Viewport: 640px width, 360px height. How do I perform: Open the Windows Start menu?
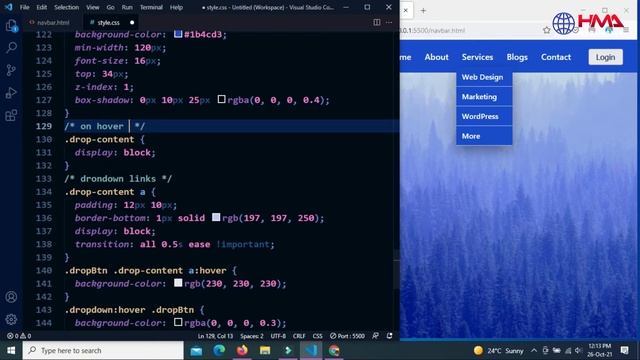point(11,351)
